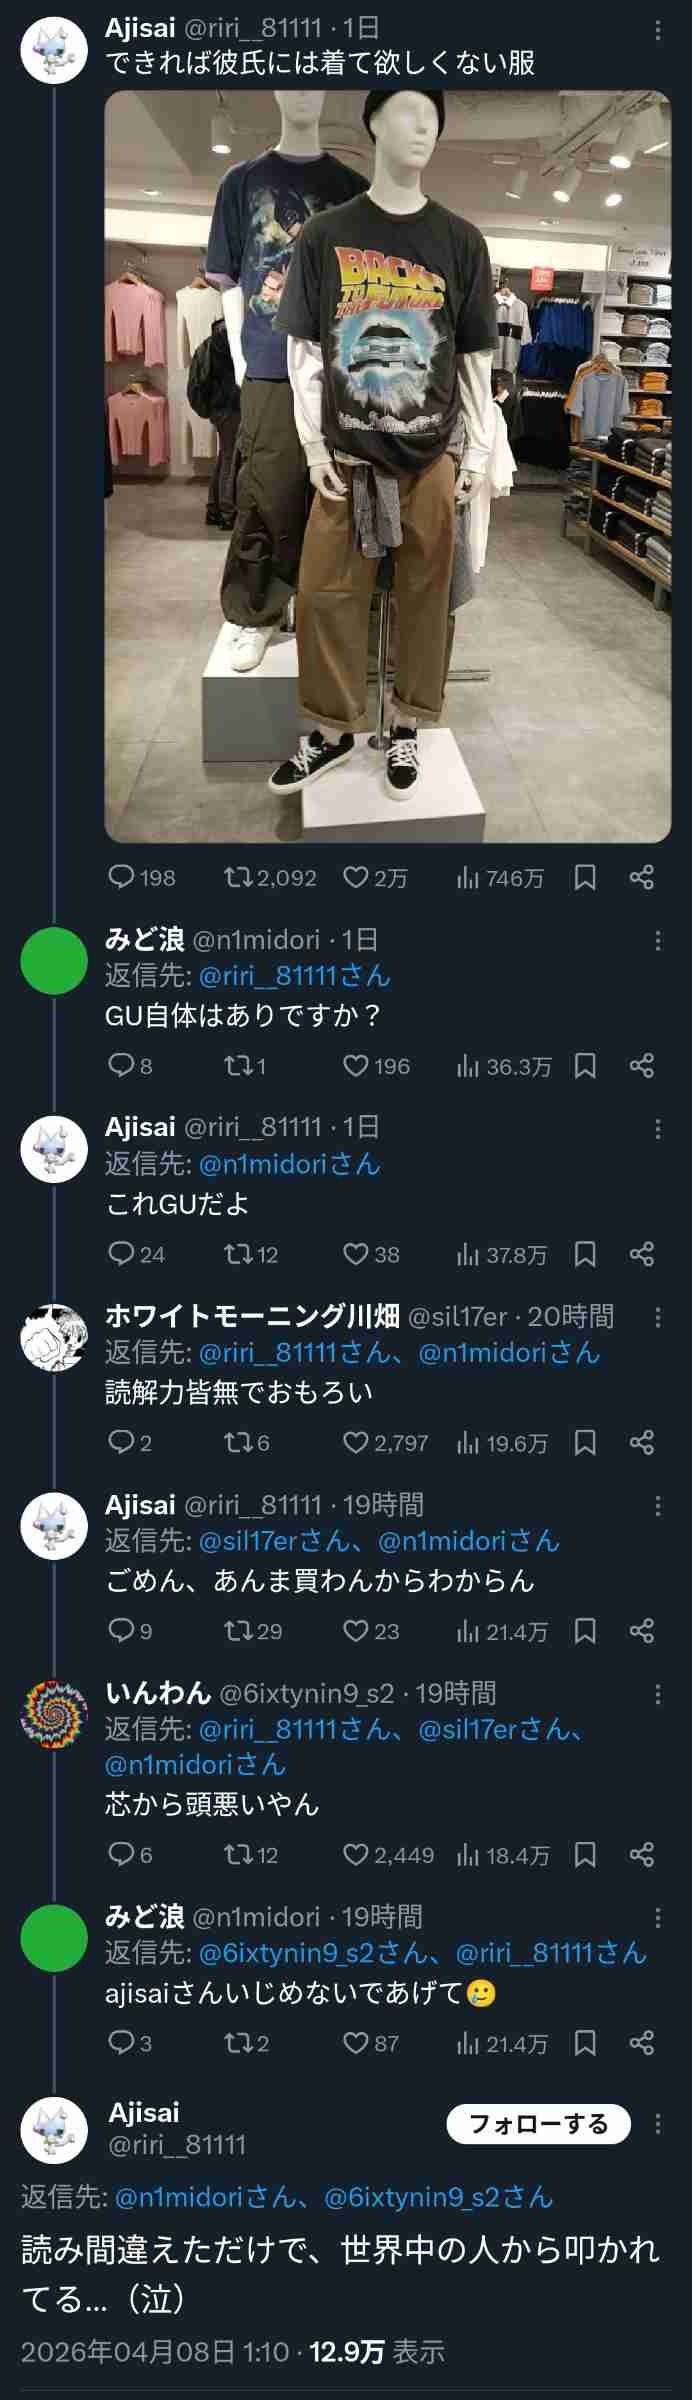Reply to the 'これGUだよ' tweet

121,1254
